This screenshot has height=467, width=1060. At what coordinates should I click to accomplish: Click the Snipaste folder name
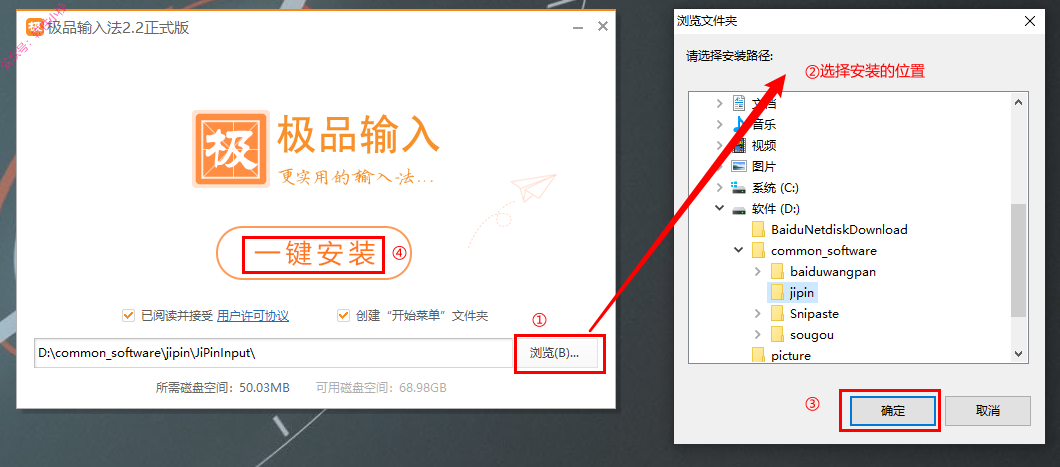(x=814, y=314)
